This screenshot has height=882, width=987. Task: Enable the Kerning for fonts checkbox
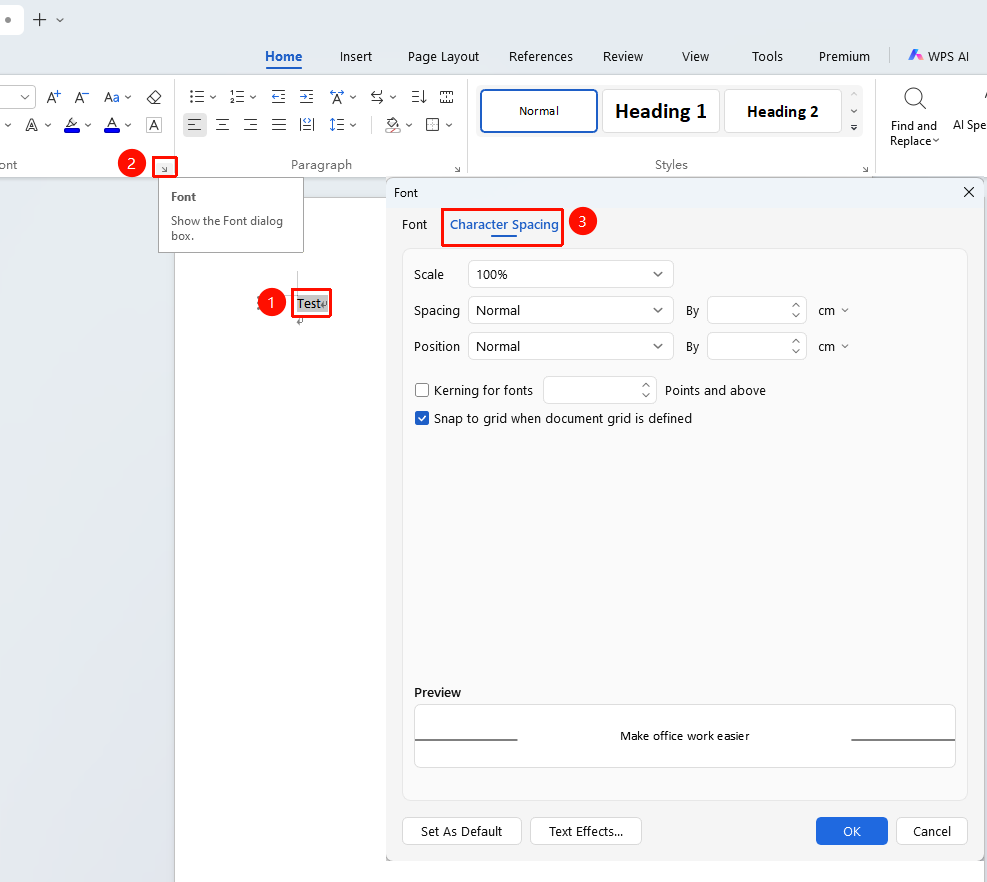point(422,390)
